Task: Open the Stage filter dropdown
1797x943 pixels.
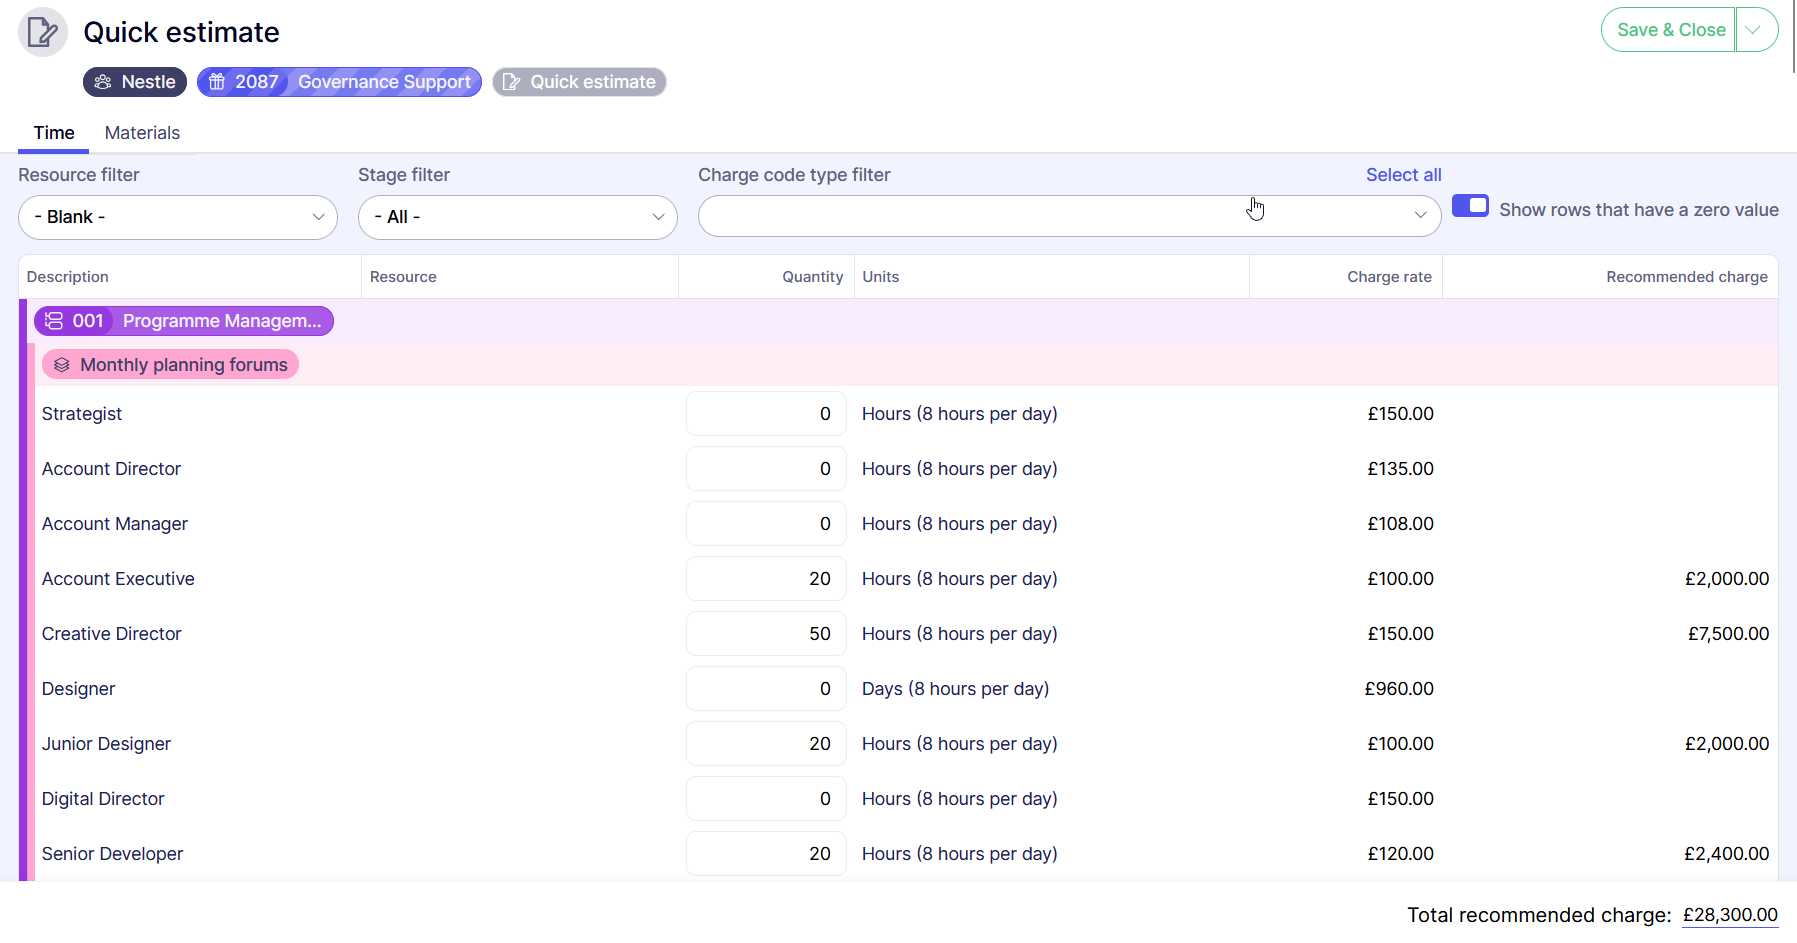Action: tap(518, 217)
